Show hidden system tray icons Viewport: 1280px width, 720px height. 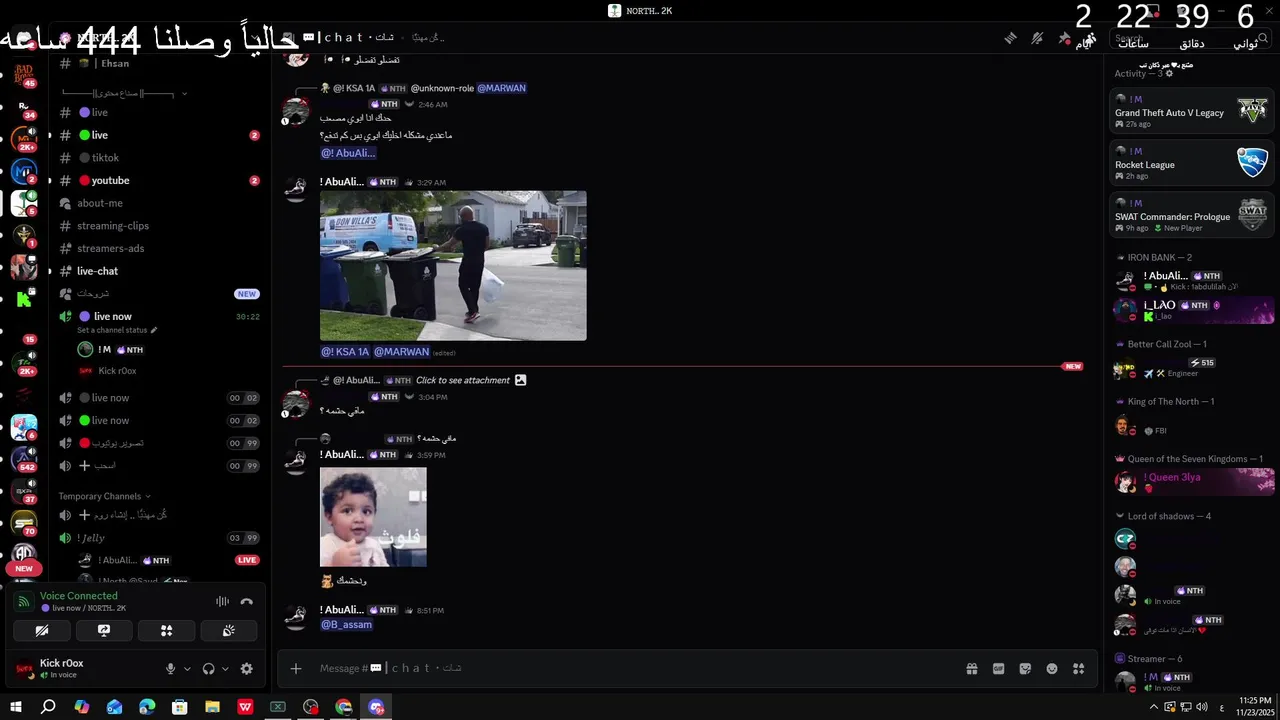tap(1153, 707)
